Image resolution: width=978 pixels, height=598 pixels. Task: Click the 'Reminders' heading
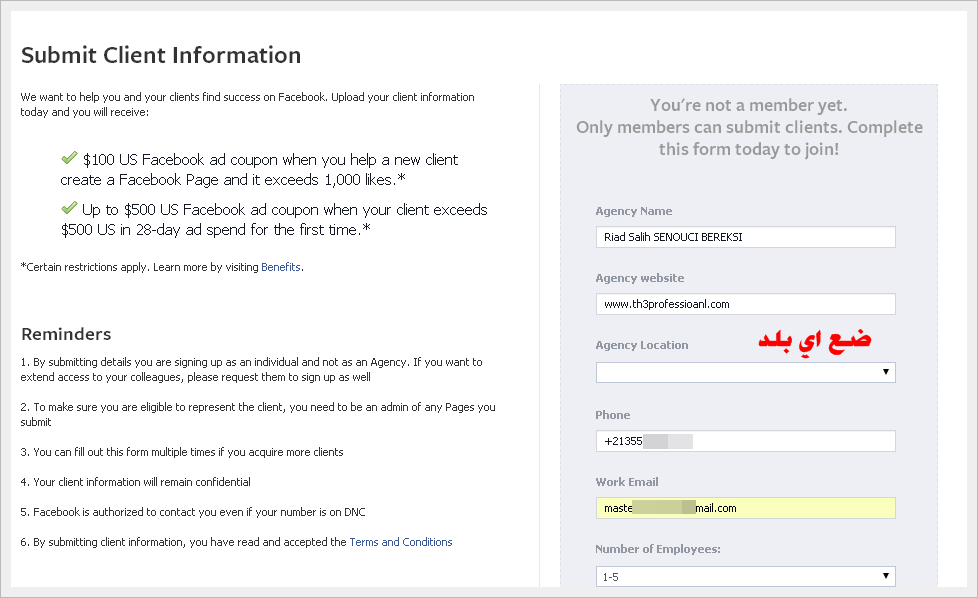66,334
